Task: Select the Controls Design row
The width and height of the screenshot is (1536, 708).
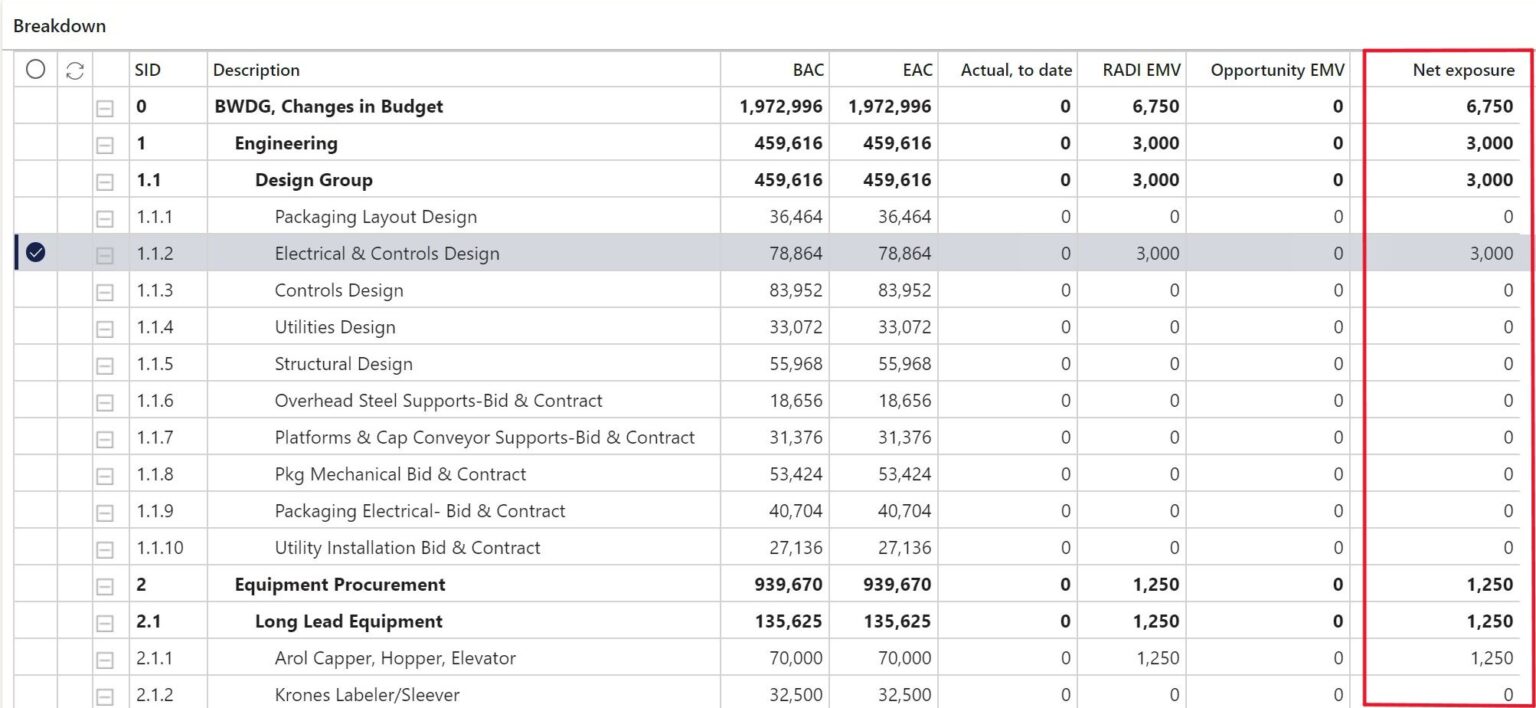Action: click(x=339, y=291)
